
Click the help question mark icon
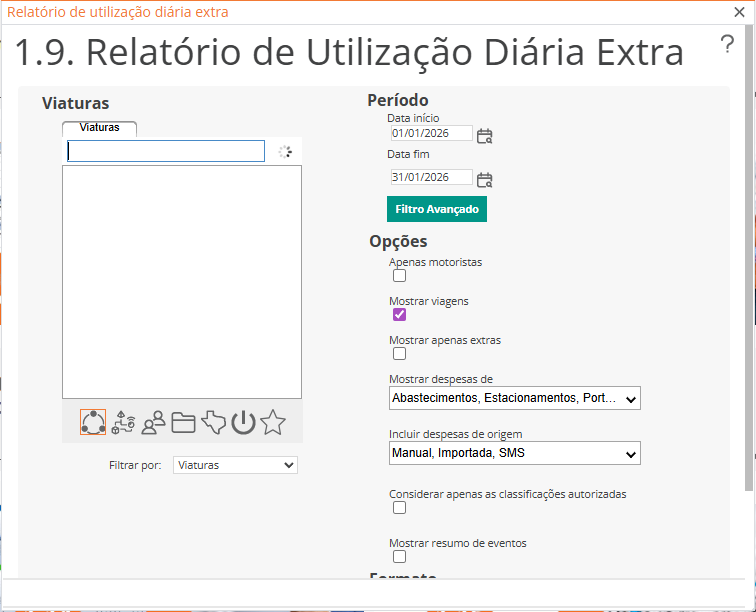(x=727, y=44)
